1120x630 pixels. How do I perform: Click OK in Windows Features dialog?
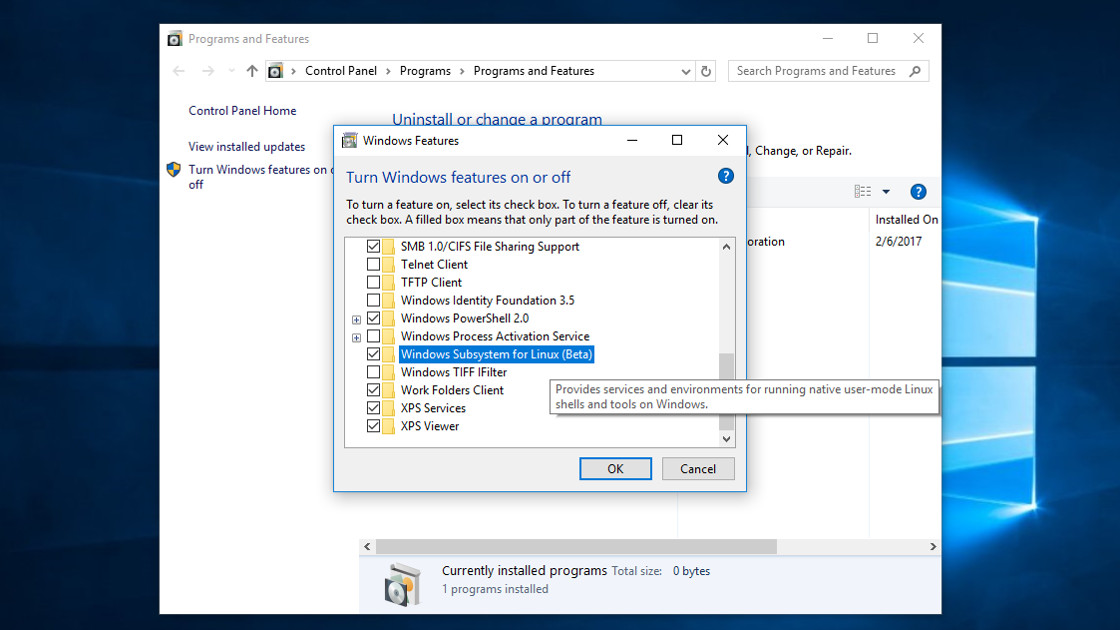[615, 469]
